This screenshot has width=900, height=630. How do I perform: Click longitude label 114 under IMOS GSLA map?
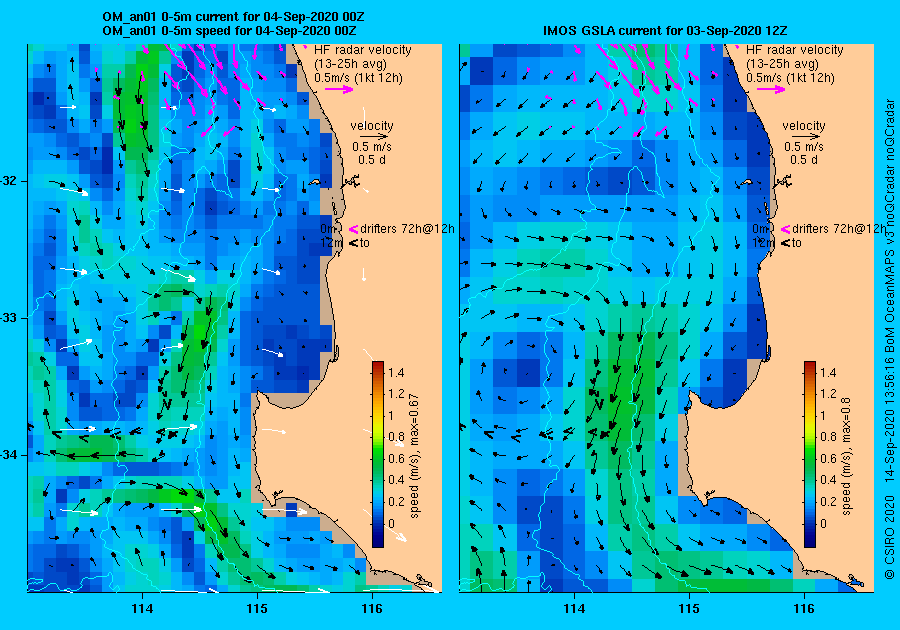(574, 609)
